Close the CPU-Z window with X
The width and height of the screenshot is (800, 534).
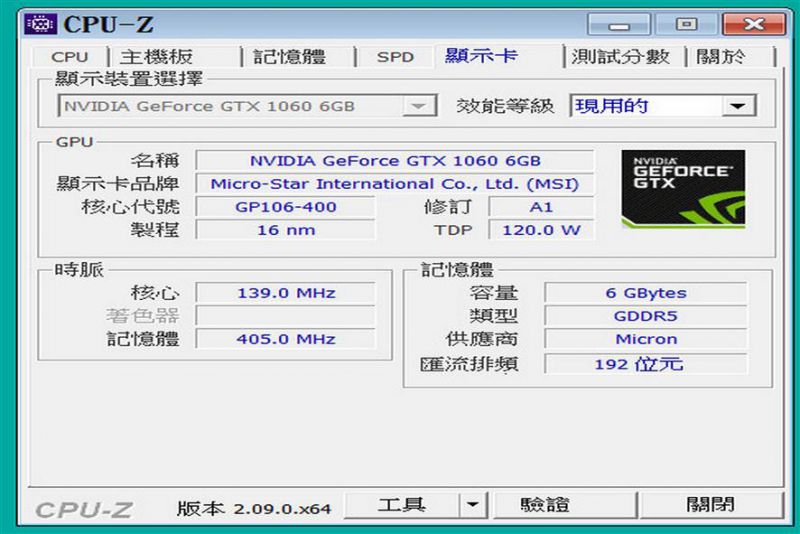754,24
